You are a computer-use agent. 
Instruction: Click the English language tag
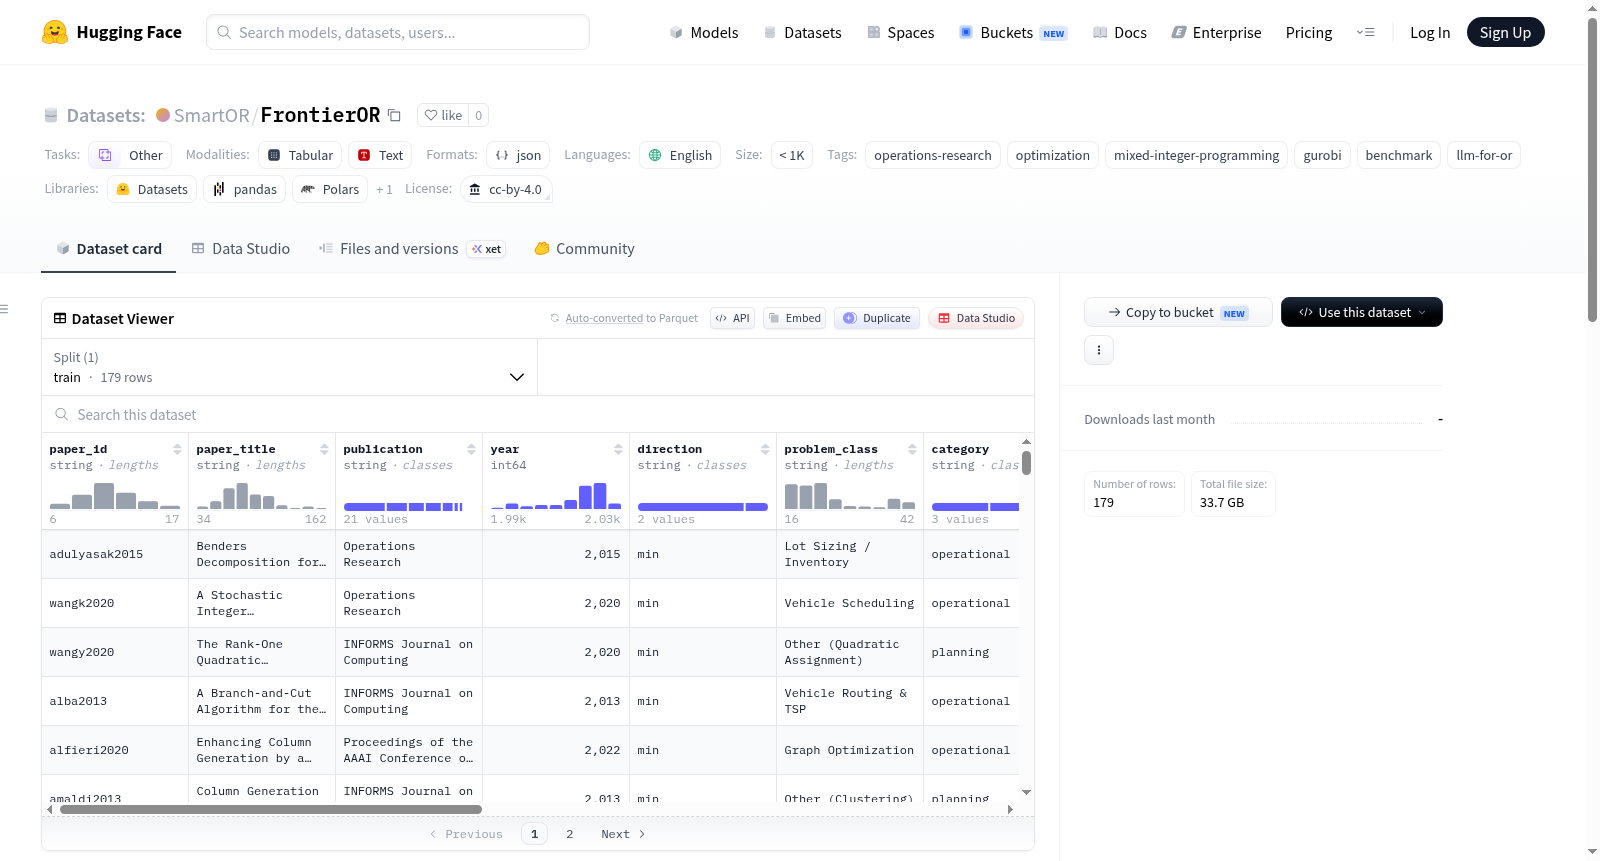pyautogui.click(x=680, y=155)
